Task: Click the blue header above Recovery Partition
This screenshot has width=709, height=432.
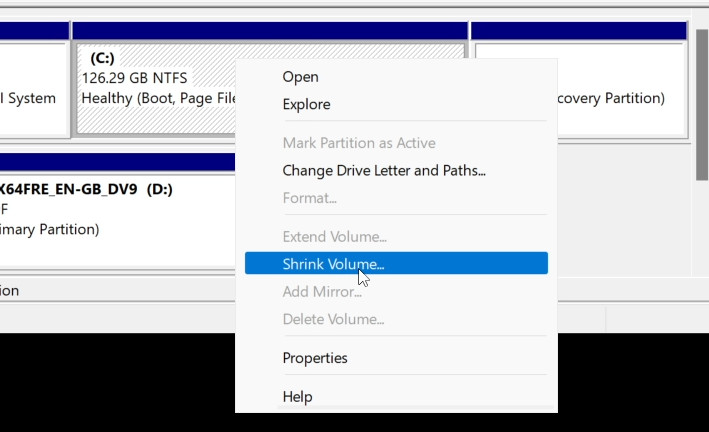Action: (x=580, y=31)
